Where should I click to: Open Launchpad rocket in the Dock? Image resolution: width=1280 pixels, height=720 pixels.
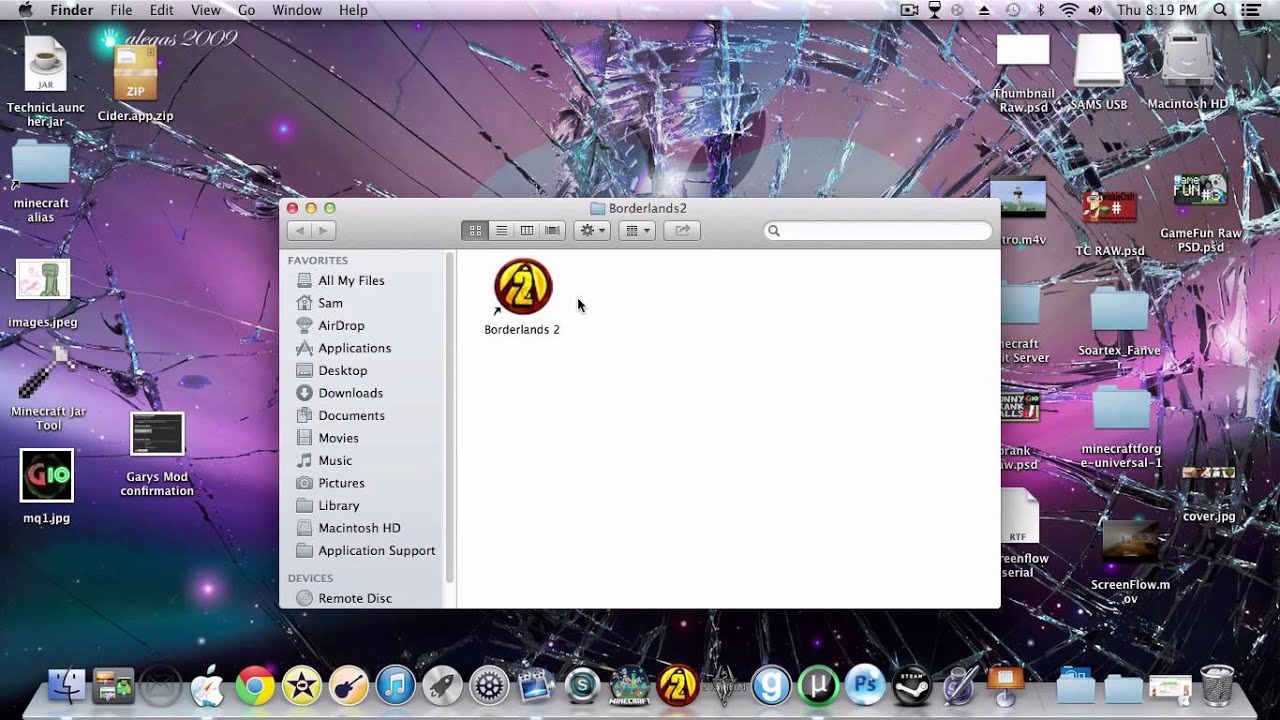tap(442, 686)
